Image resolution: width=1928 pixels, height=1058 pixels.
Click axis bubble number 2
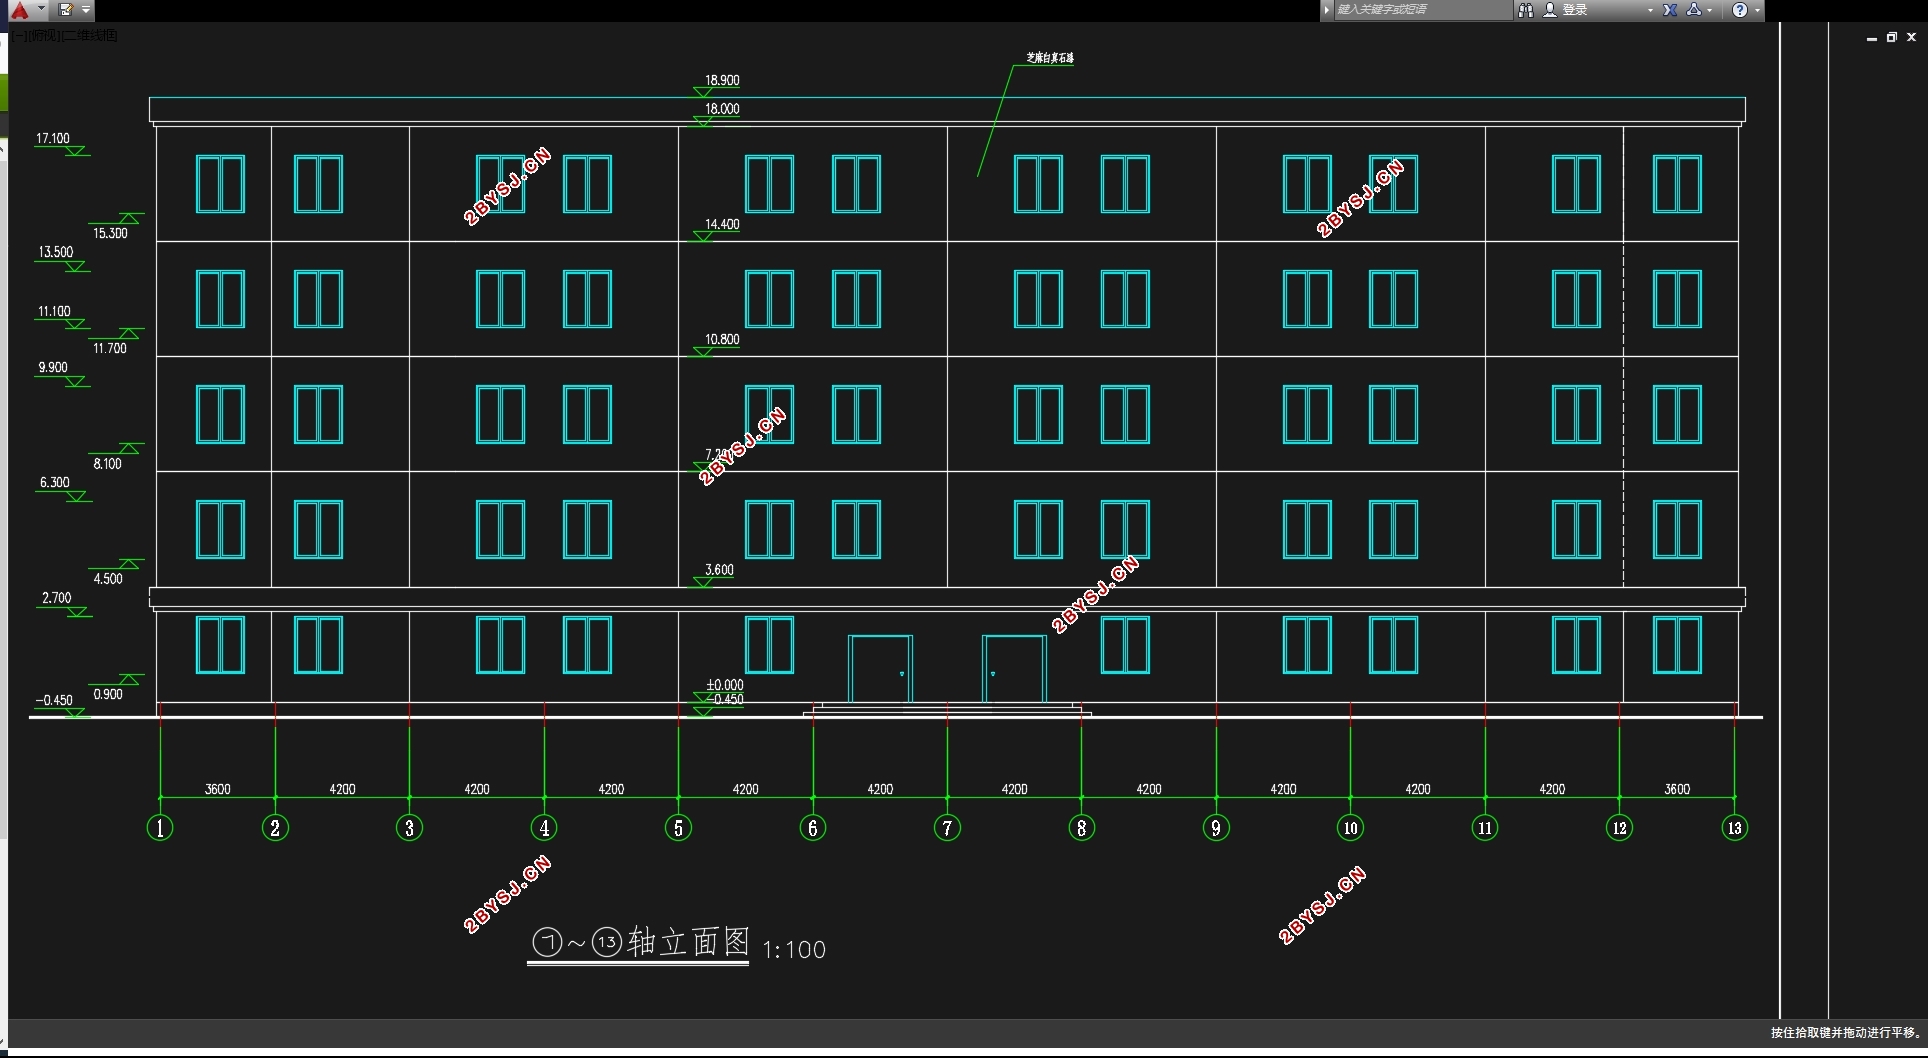(x=275, y=828)
